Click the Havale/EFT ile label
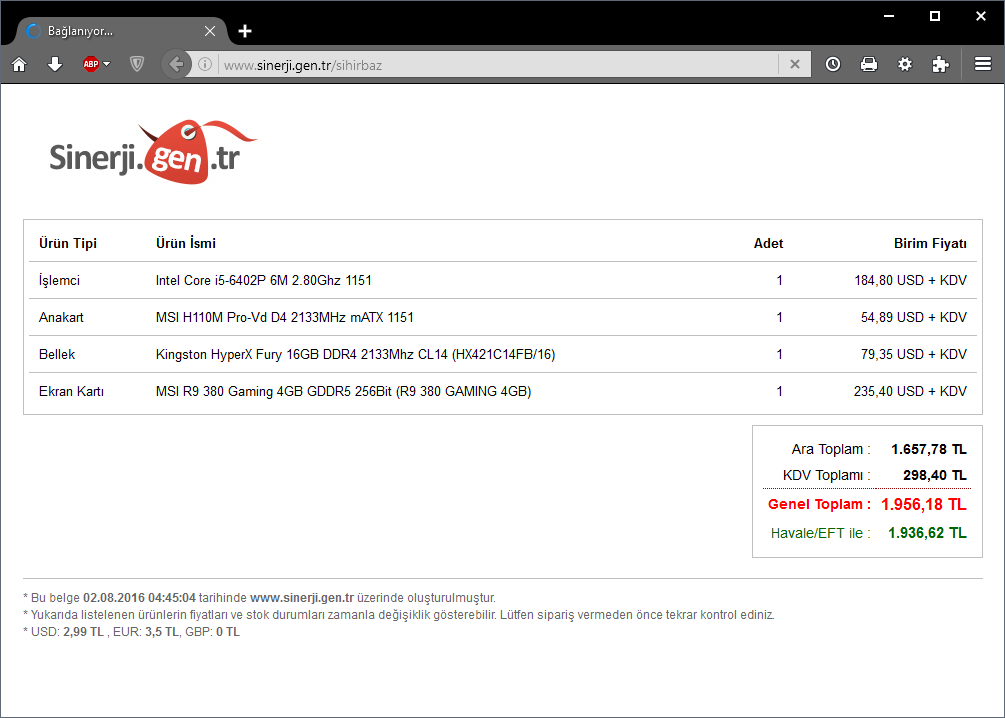 820,533
